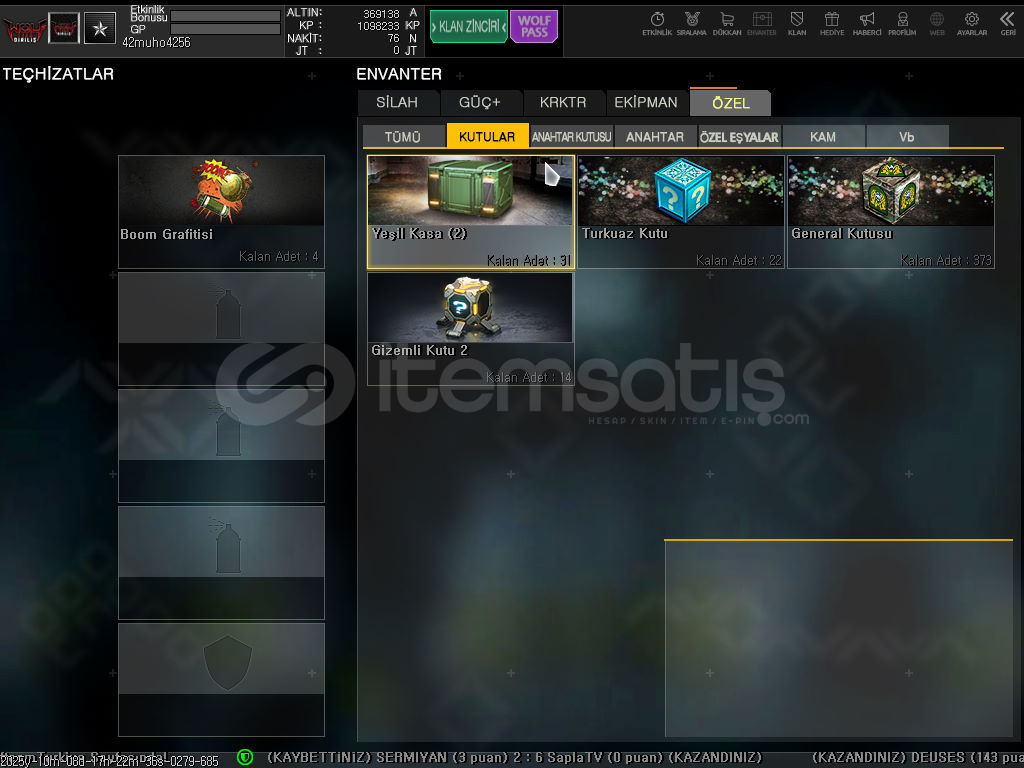Open the KAM sub-tab
1024x768 pixels.
[x=823, y=136]
